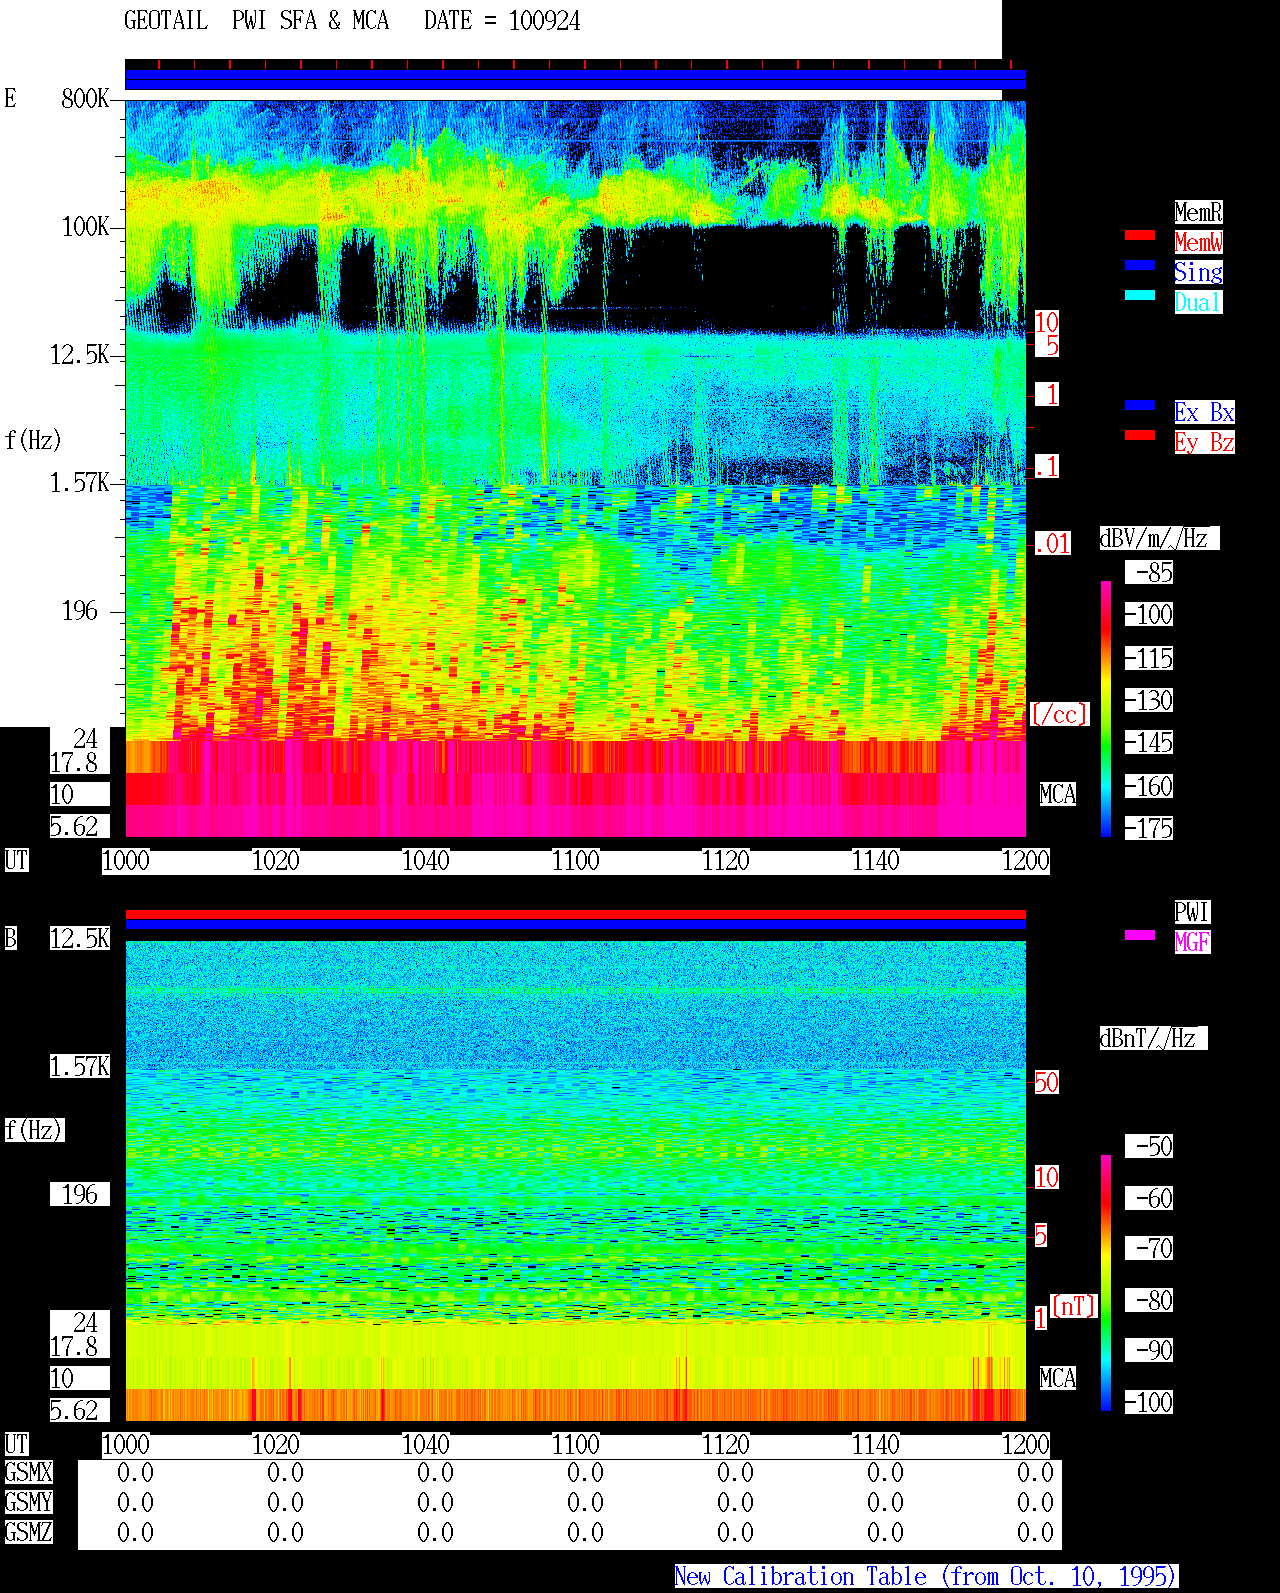Click the upper MCA label
The width and height of the screenshot is (1280, 1593).
pos(1058,795)
